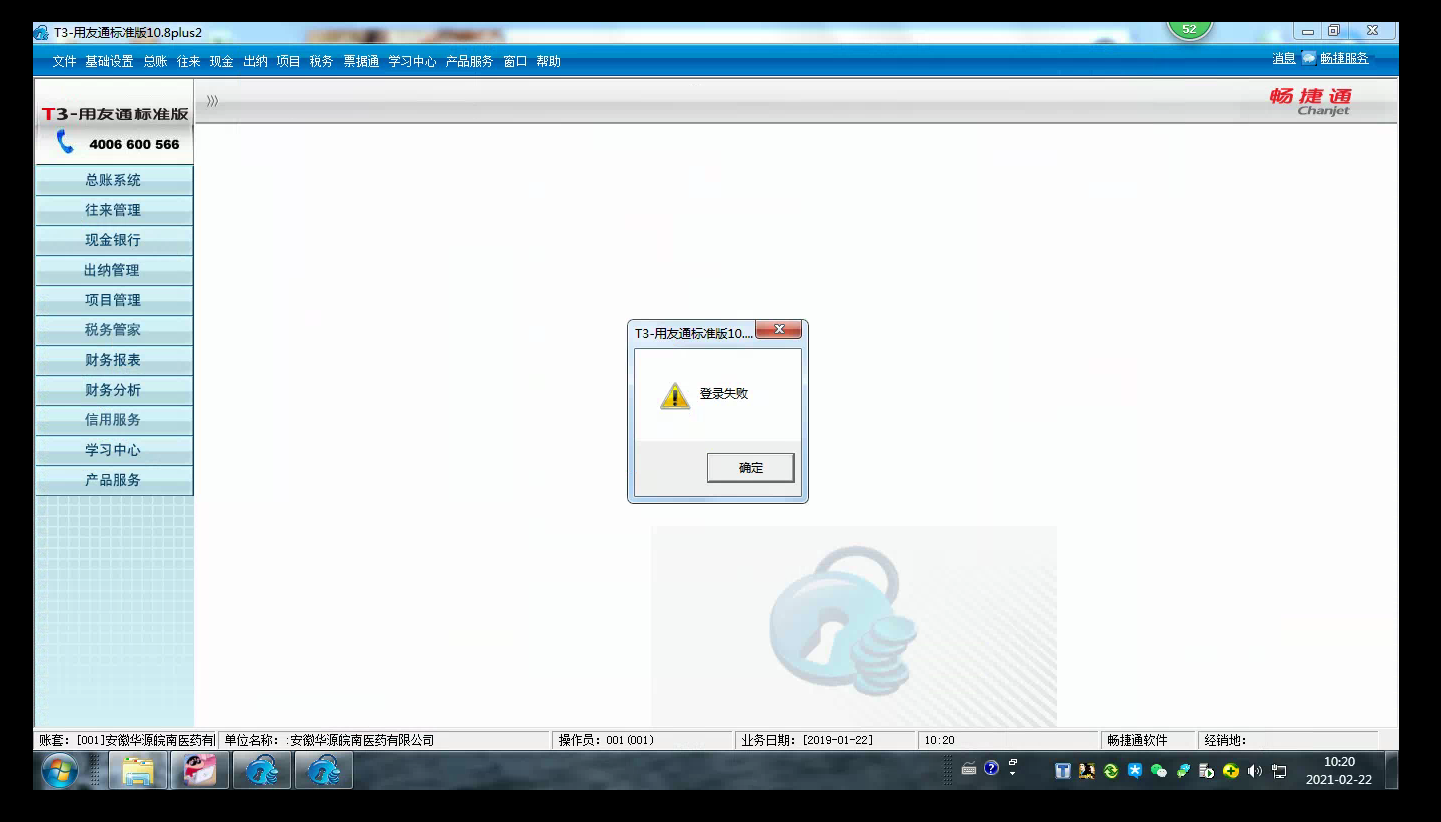Open 畅捷服务 at top right
The height and width of the screenshot is (822, 1441).
point(1344,59)
